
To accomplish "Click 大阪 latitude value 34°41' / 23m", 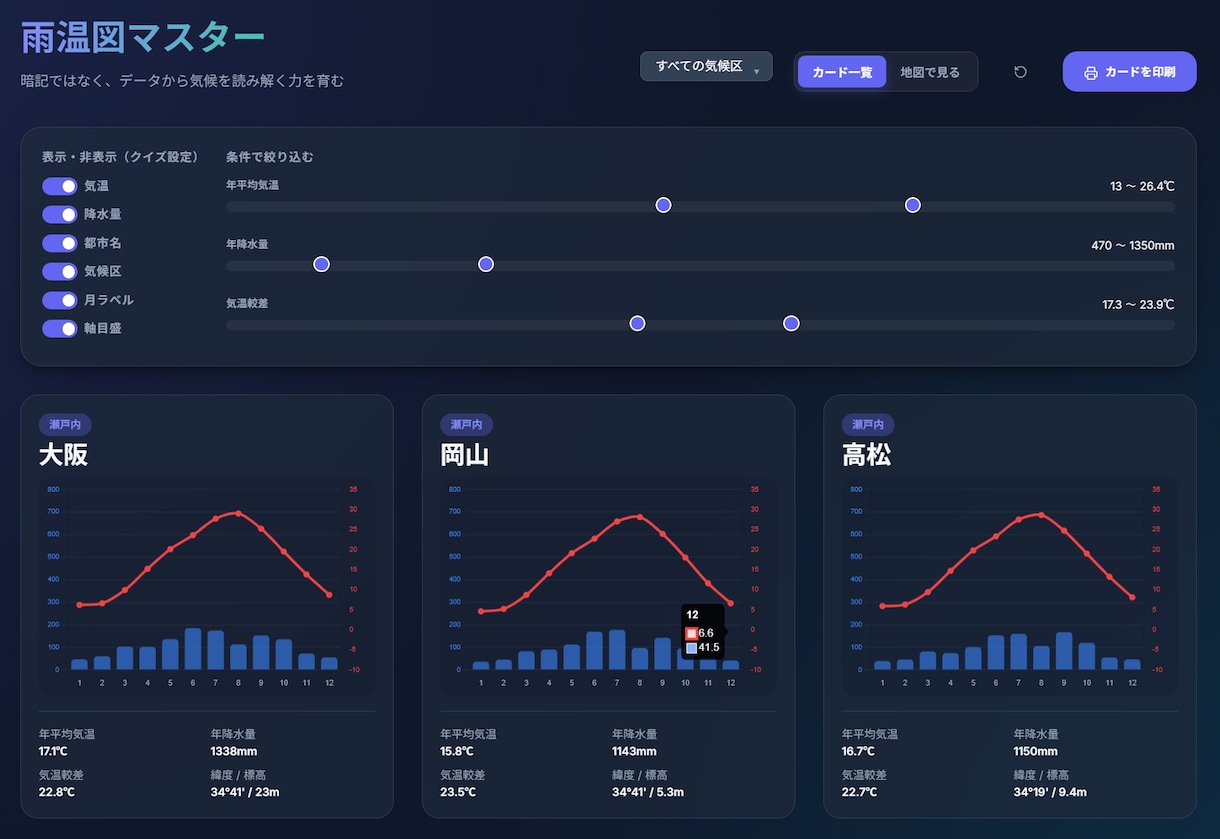I will click(x=245, y=792).
